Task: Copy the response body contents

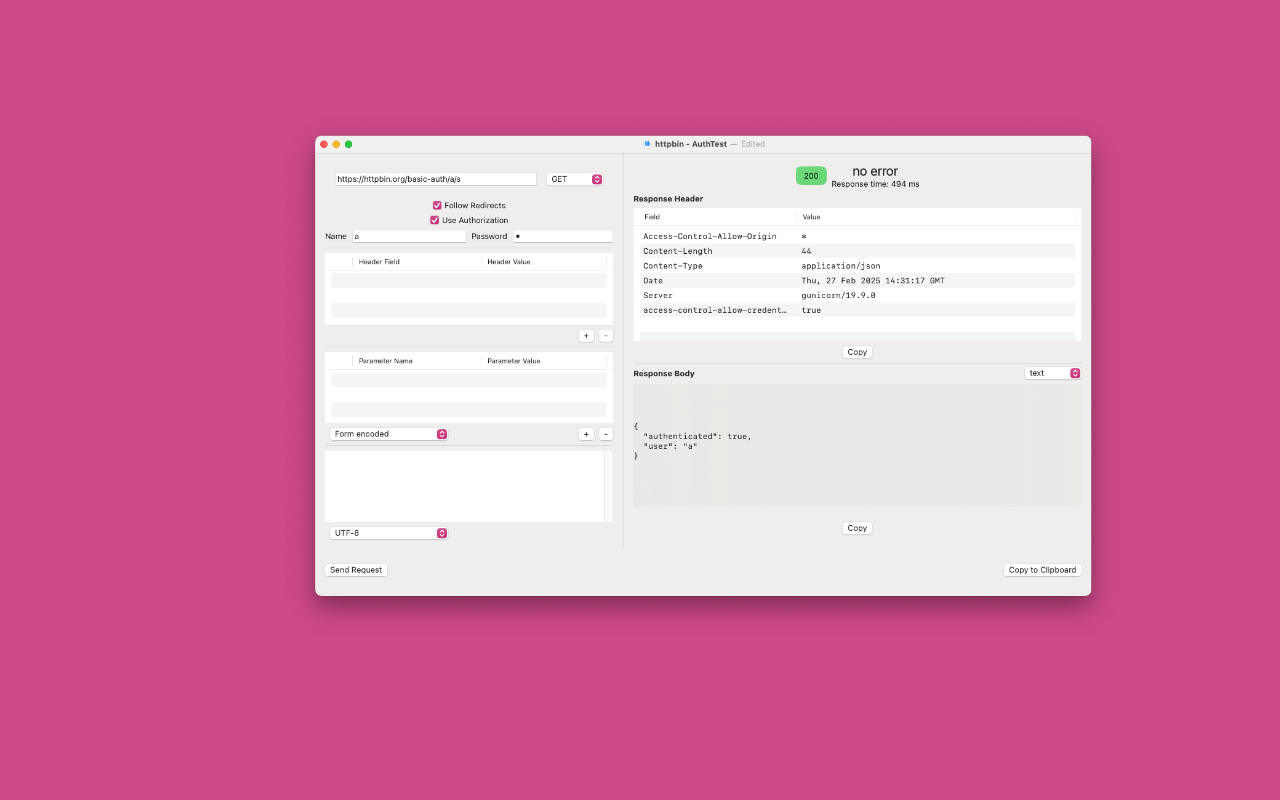Action: tap(857, 528)
